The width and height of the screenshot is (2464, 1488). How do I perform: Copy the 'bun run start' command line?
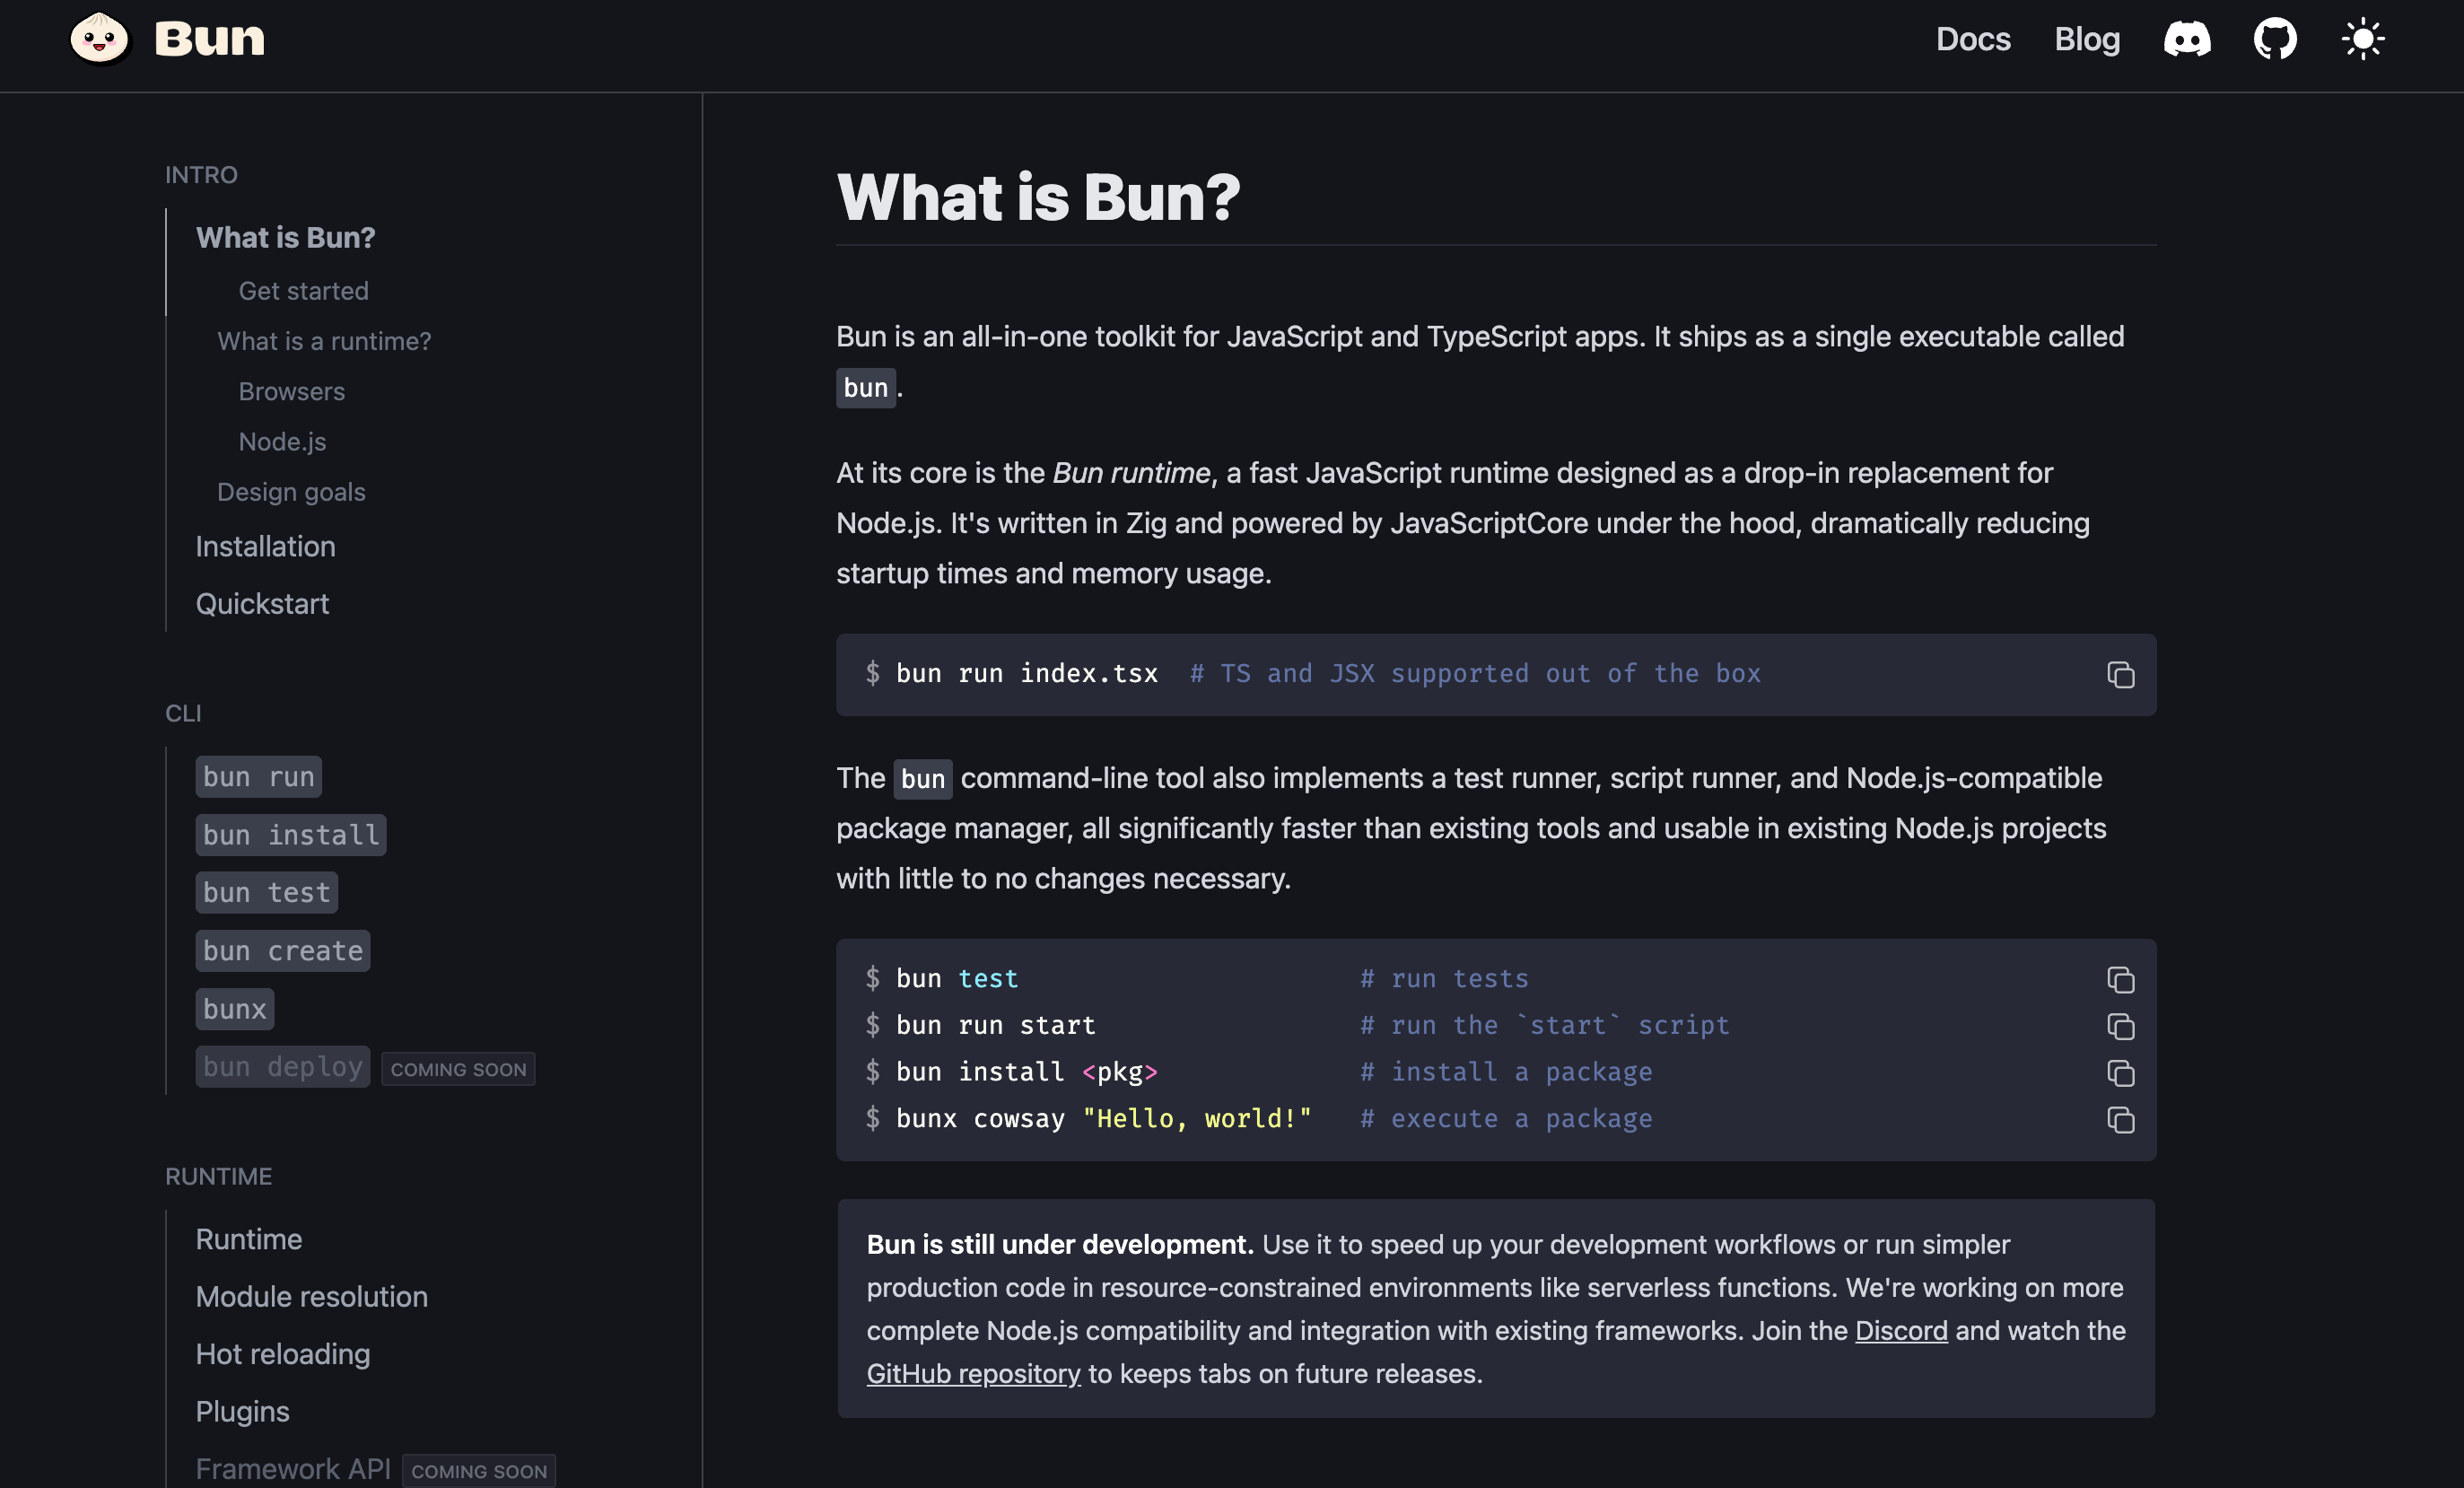(2120, 1026)
